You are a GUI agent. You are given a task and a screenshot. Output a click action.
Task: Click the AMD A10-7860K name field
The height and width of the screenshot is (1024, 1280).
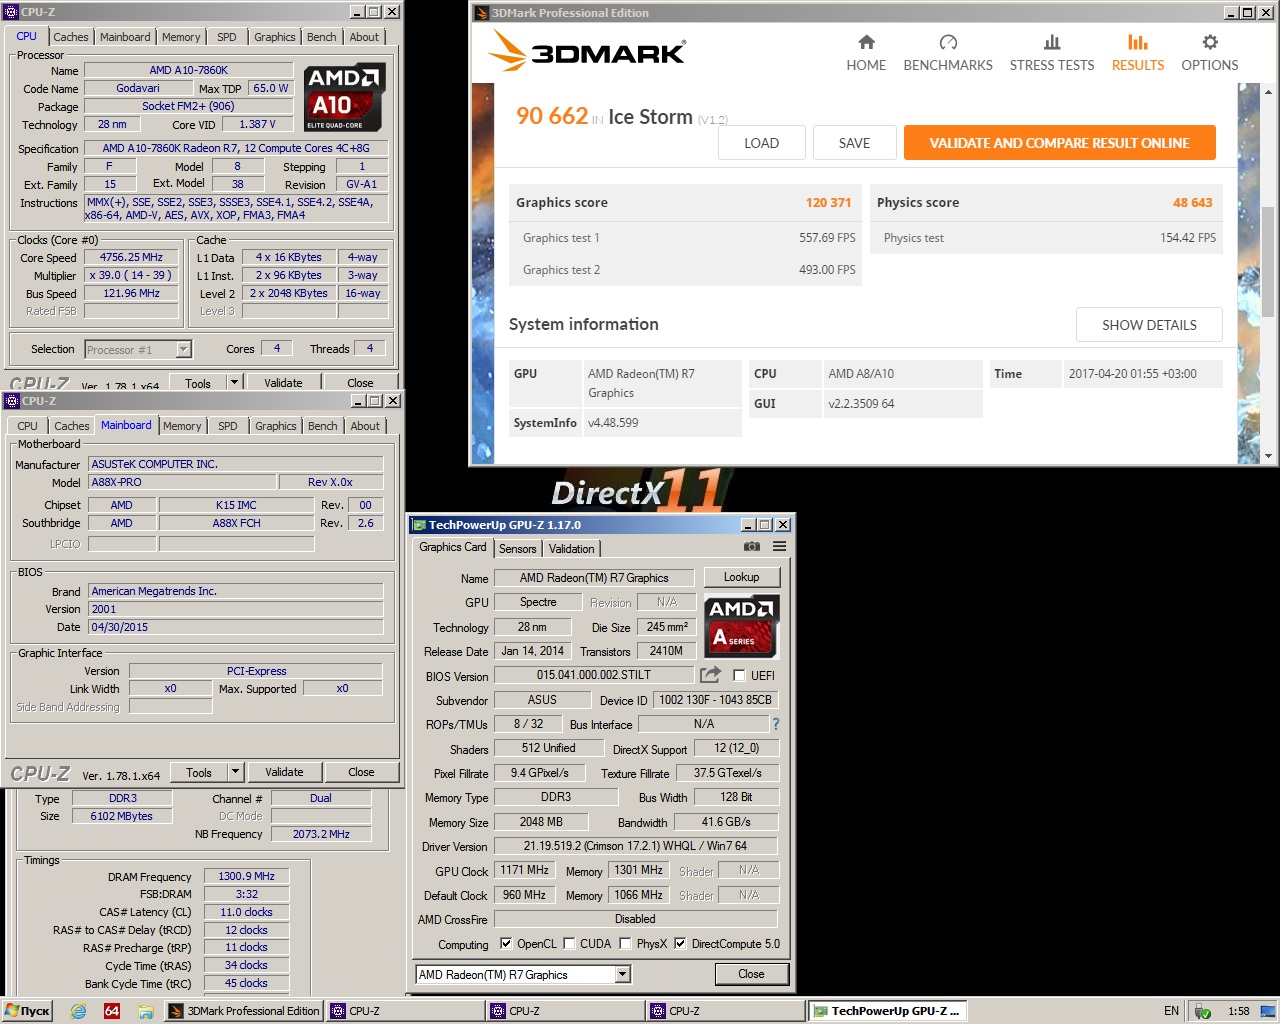pos(188,70)
